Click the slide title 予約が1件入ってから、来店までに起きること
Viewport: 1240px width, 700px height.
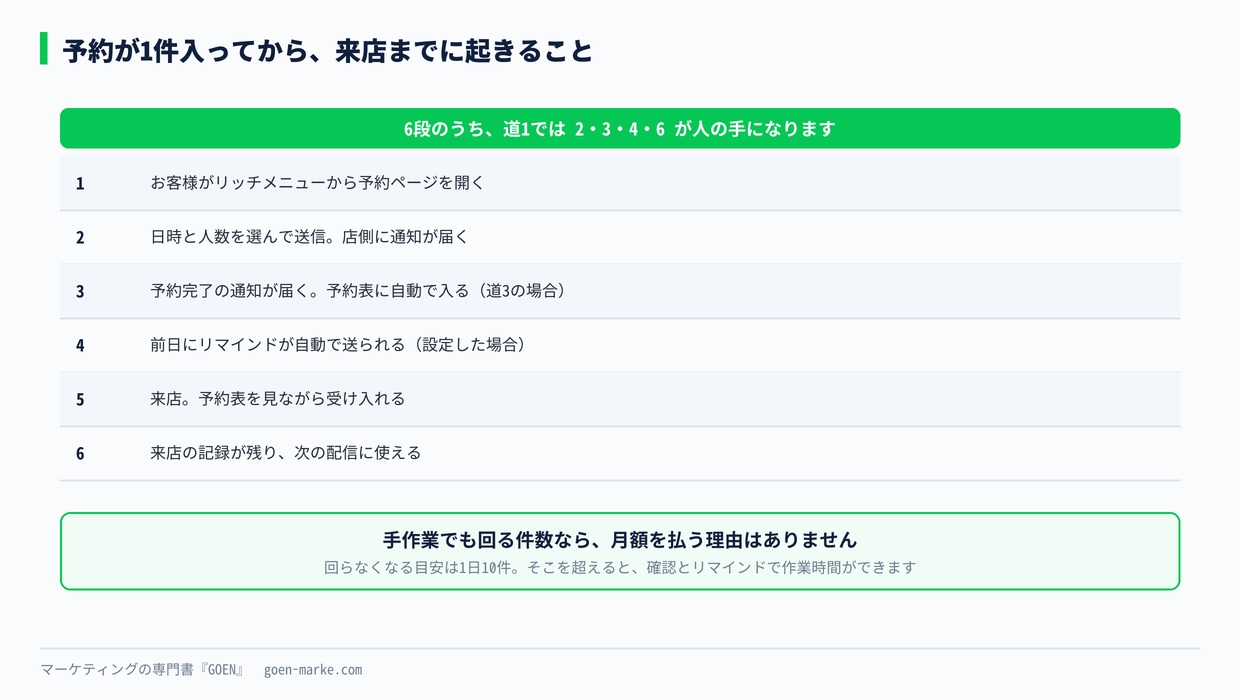(328, 50)
